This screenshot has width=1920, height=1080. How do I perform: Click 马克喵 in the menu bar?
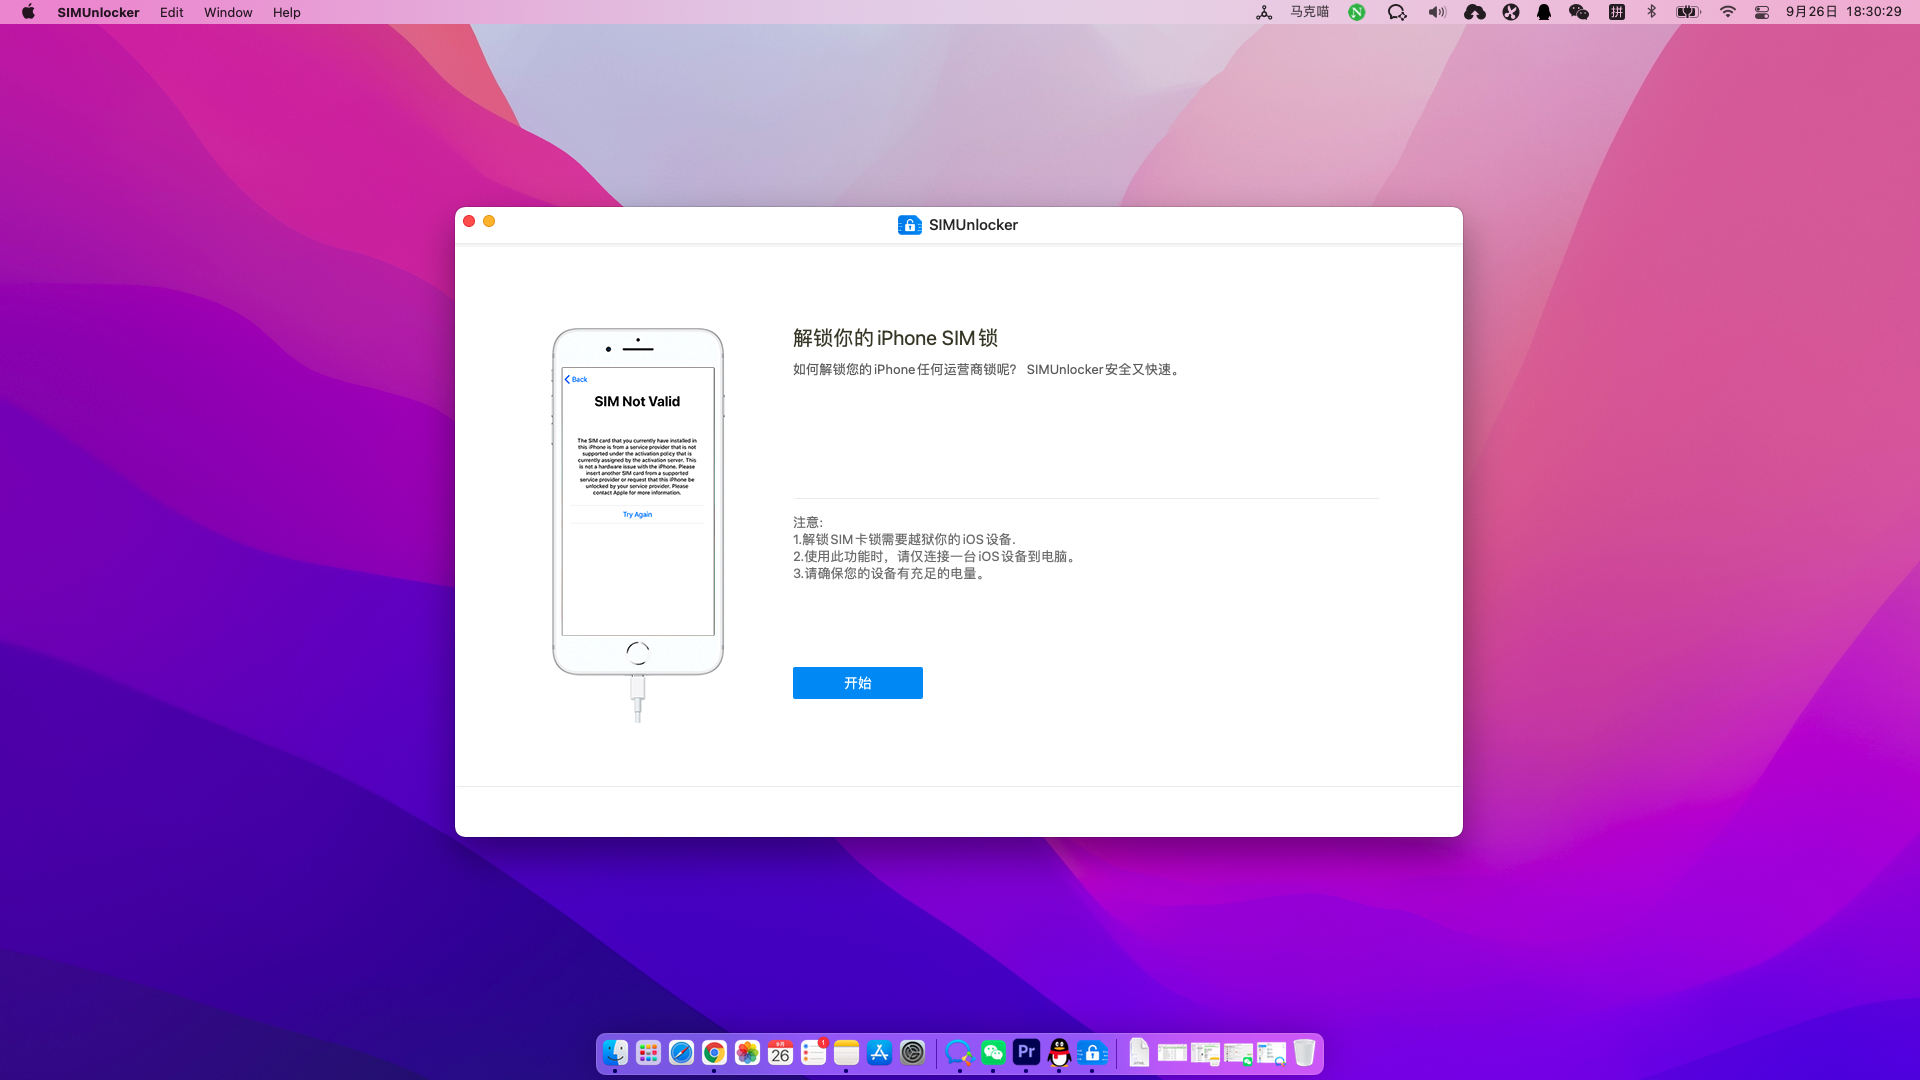pos(1309,12)
